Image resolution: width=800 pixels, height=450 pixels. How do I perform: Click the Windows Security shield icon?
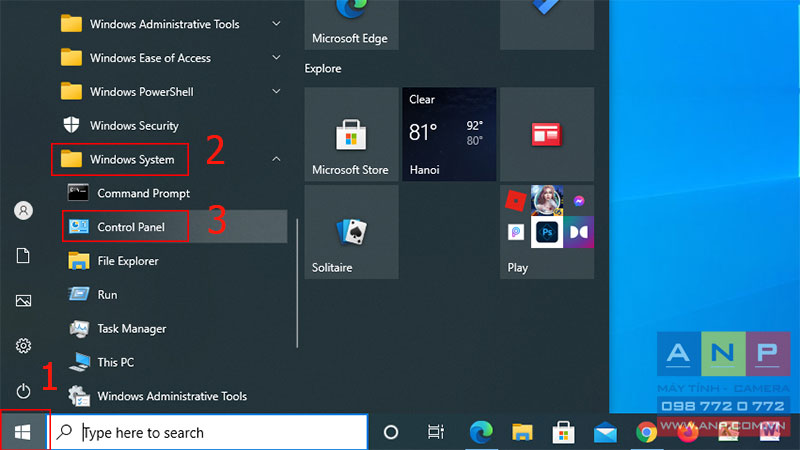(71, 124)
